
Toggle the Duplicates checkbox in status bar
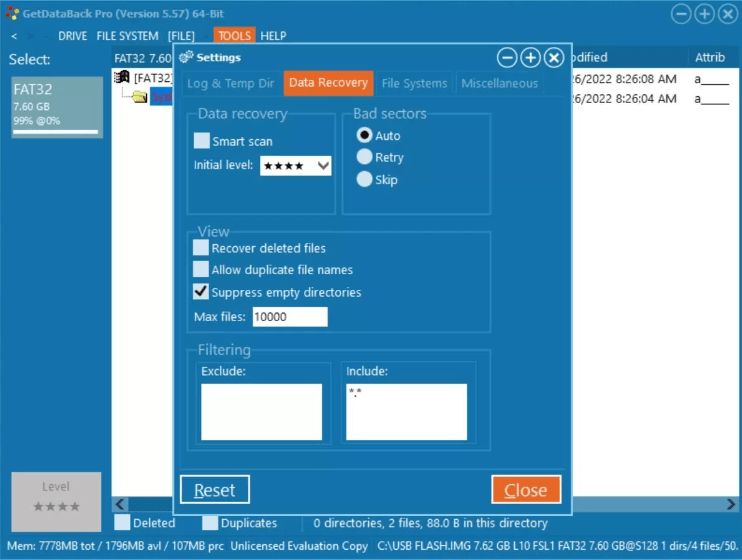[210, 523]
